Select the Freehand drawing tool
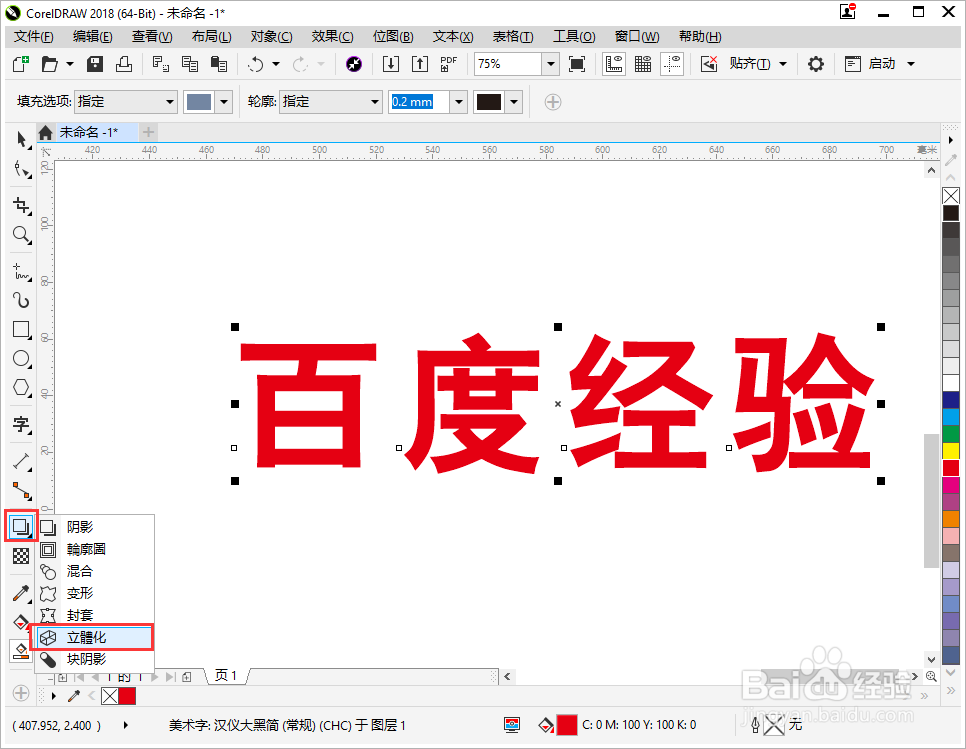 pos(21,270)
